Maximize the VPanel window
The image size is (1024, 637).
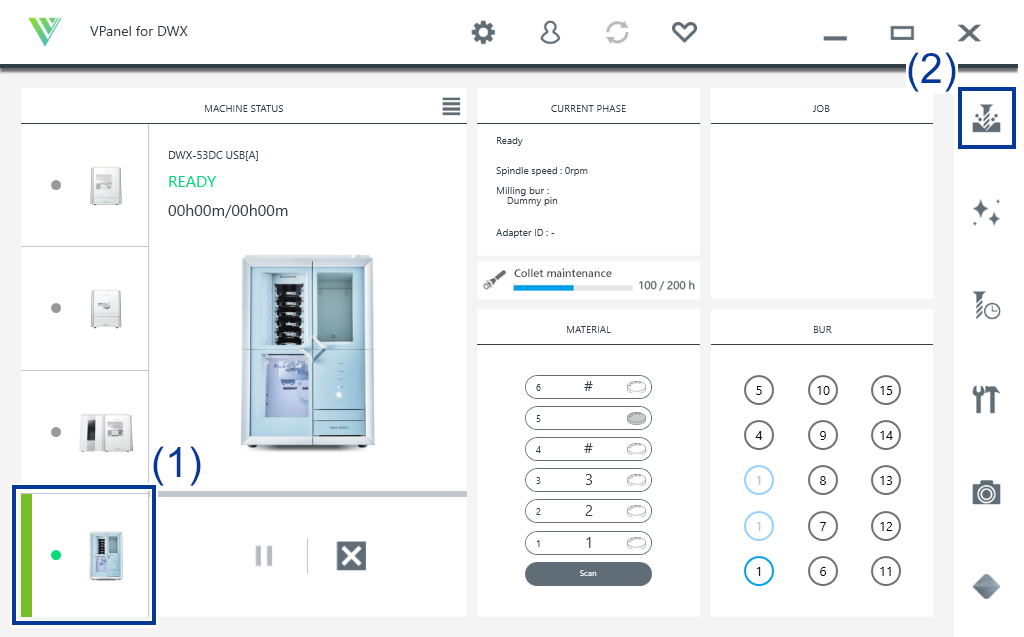pyautogui.click(x=903, y=33)
